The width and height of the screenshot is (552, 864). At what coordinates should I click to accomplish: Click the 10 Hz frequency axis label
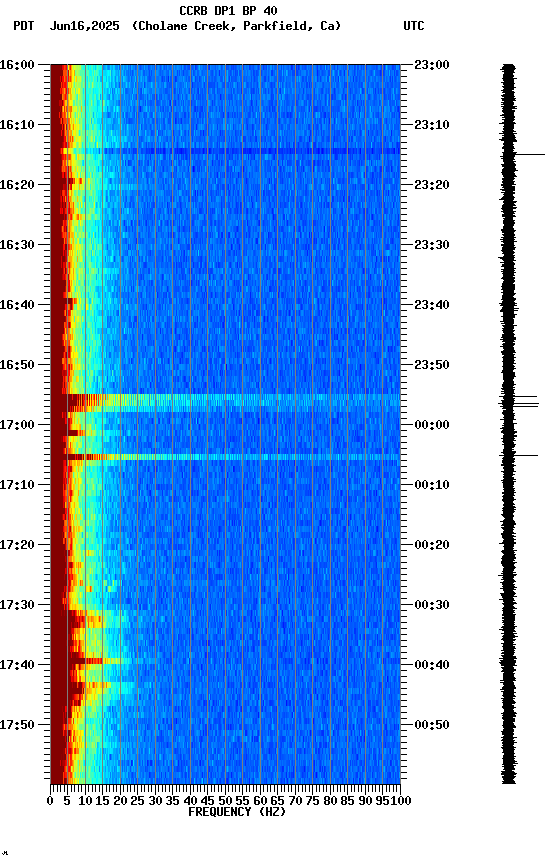click(85, 802)
